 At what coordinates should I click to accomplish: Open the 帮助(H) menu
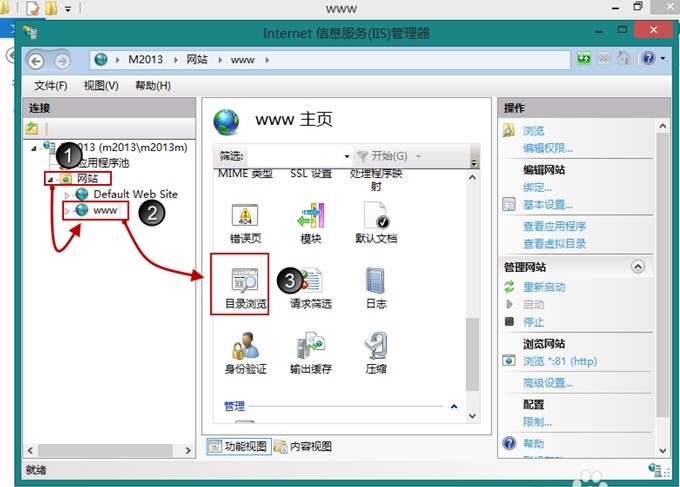[x=153, y=86]
